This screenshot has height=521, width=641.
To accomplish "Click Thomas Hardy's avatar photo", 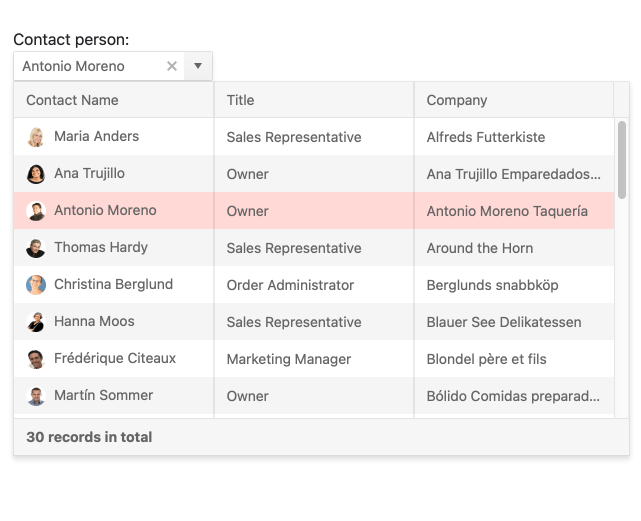I will coord(36,248).
